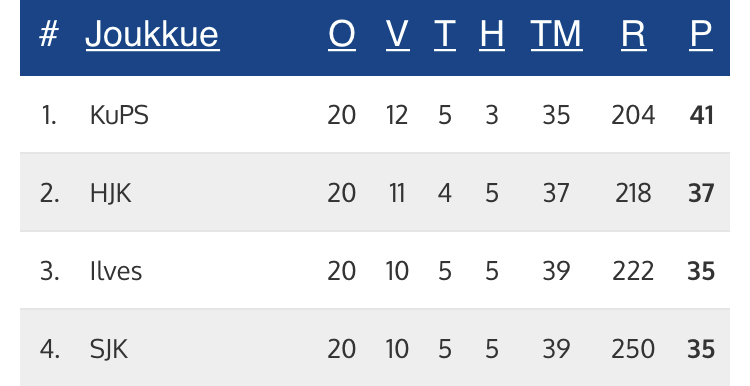
Task: Click the # rank column header
Action: tap(49, 34)
